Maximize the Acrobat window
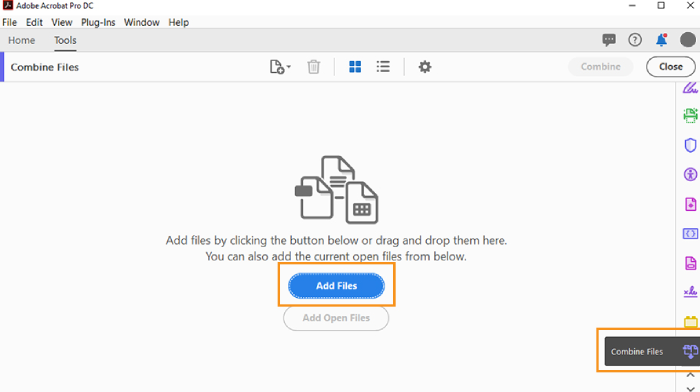This screenshot has width=700, height=392. pos(661,5)
